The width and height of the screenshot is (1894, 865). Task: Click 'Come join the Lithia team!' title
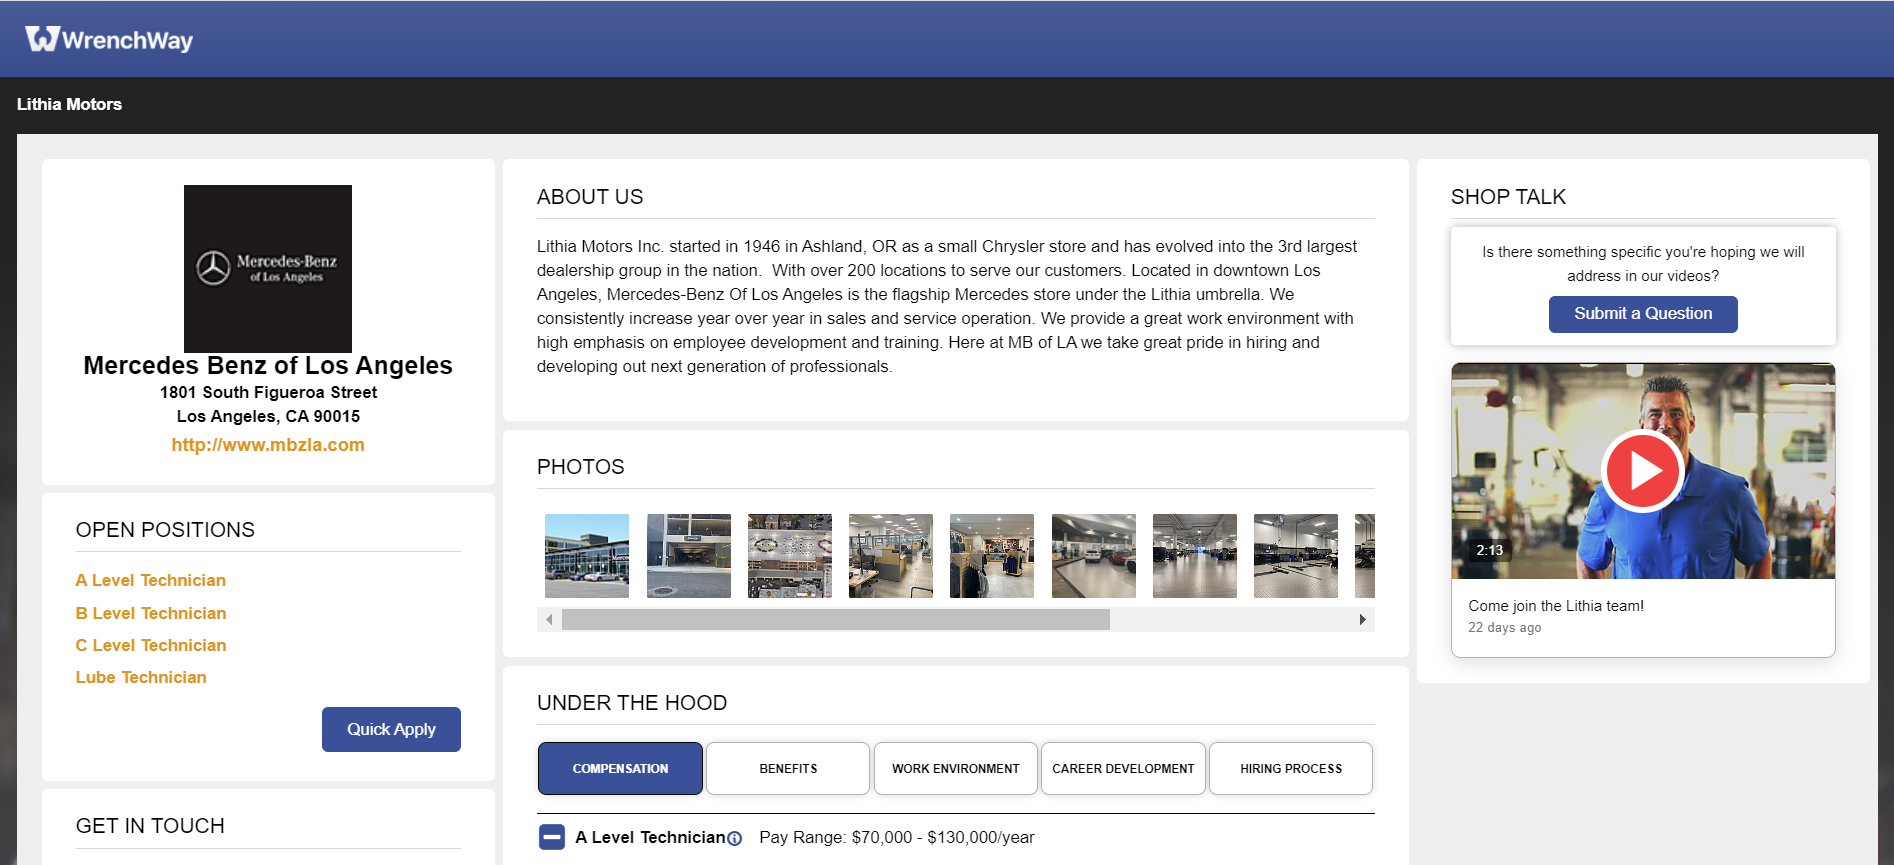(x=1556, y=606)
